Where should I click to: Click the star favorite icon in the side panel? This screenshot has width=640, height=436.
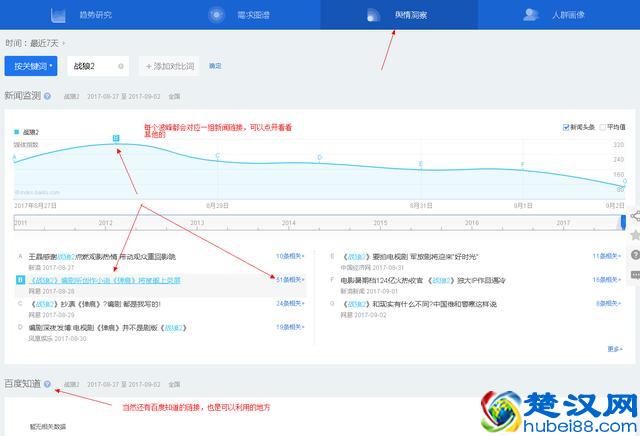click(635, 235)
